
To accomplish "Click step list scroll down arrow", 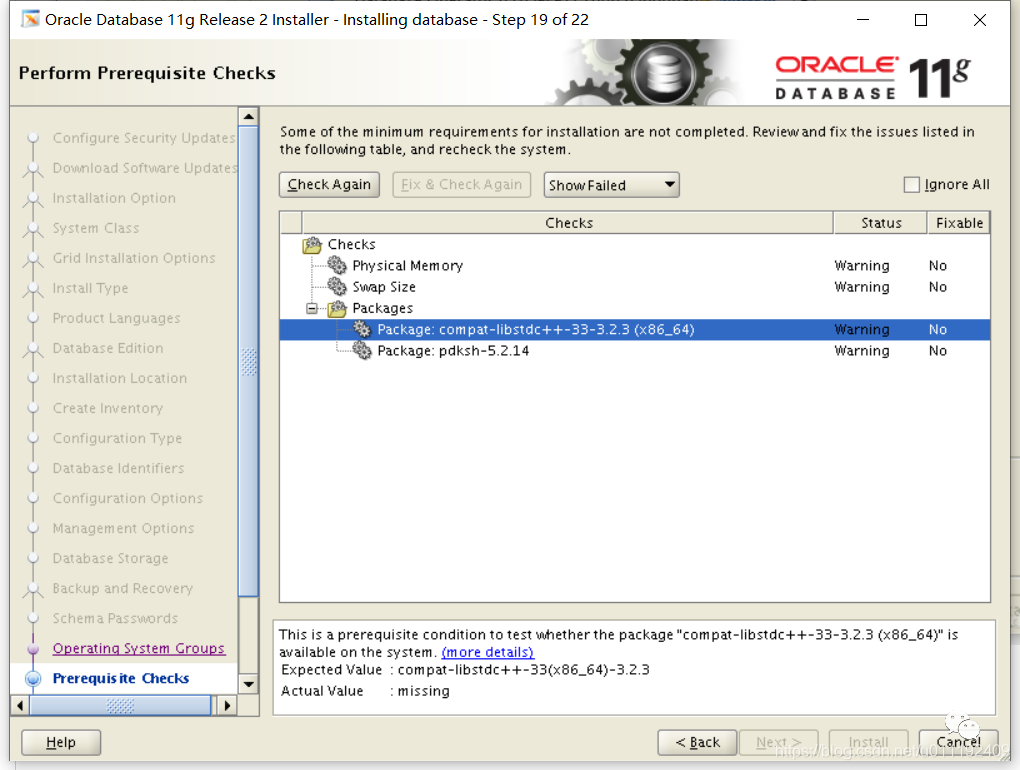I will click(x=248, y=684).
